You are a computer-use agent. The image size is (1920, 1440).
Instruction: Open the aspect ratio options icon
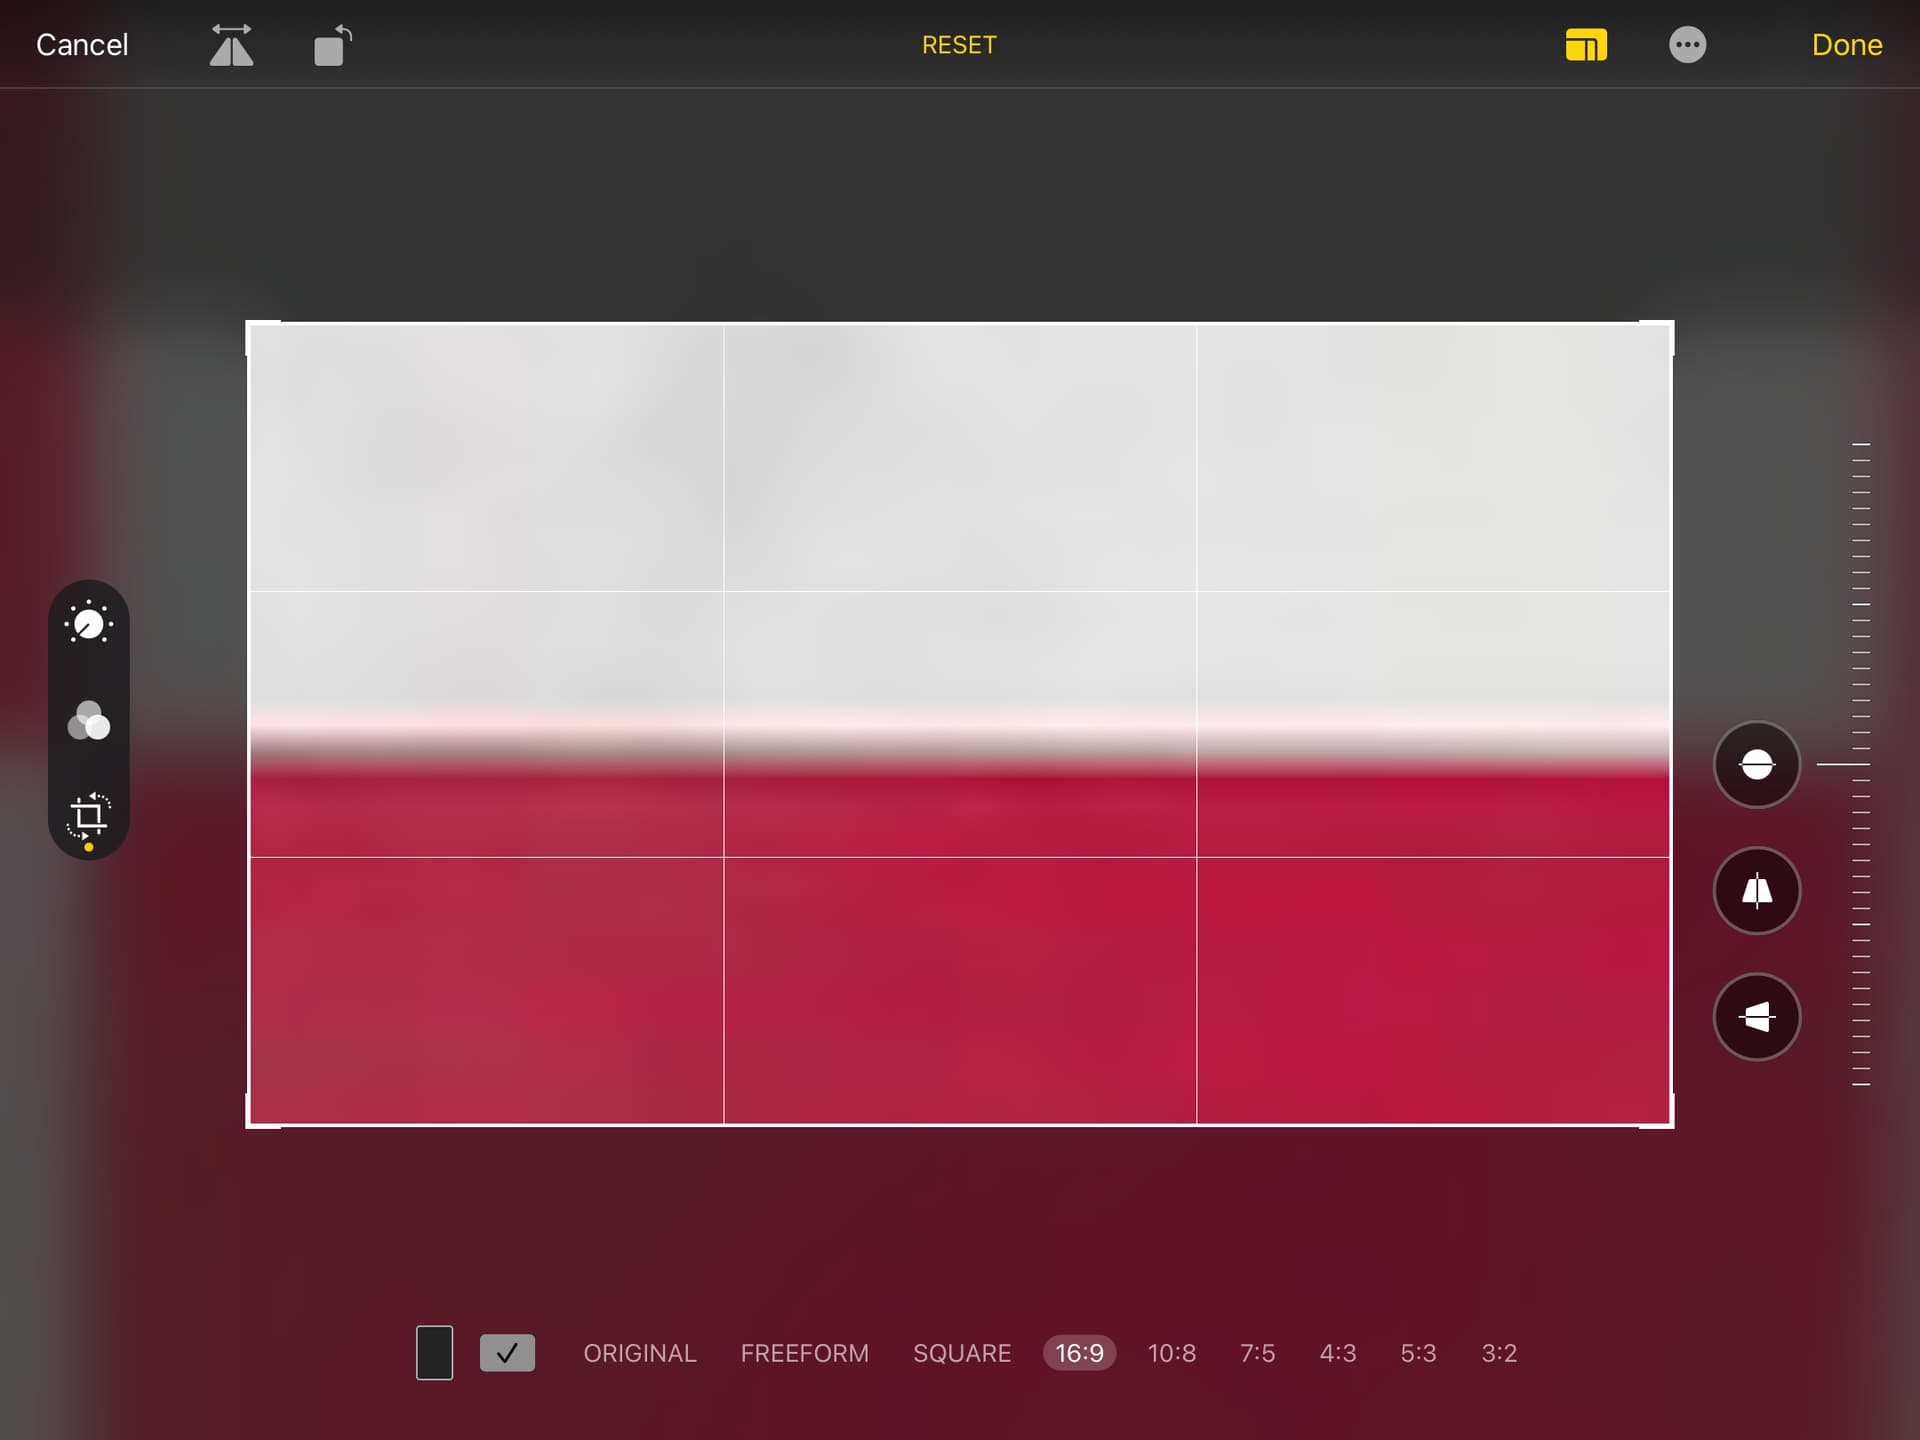pos(1586,45)
